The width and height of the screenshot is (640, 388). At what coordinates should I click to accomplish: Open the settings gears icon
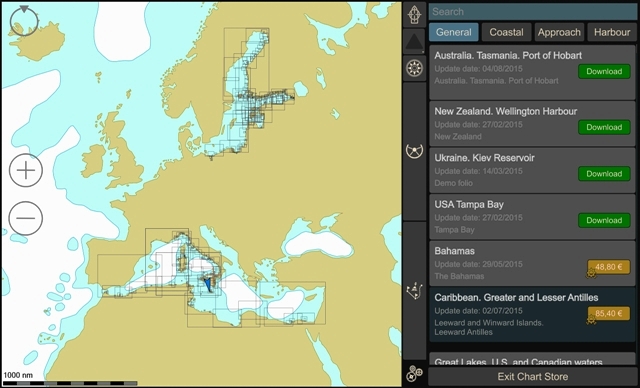point(415,373)
